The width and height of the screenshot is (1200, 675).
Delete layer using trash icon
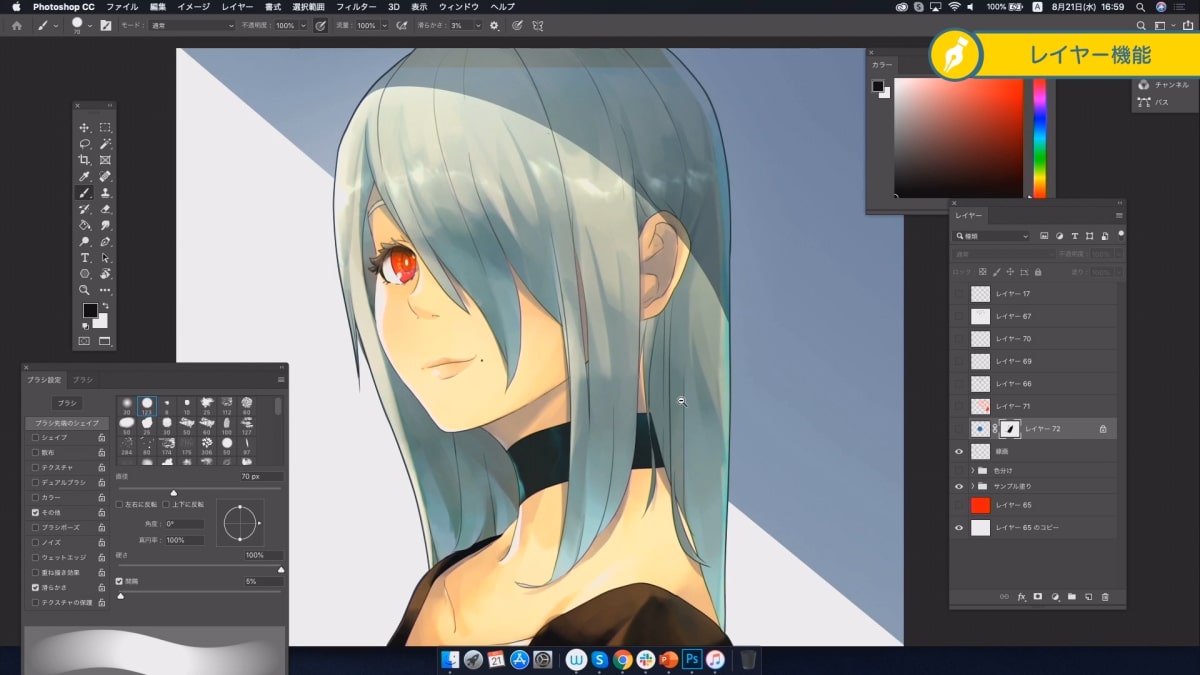tap(1105, 597)
